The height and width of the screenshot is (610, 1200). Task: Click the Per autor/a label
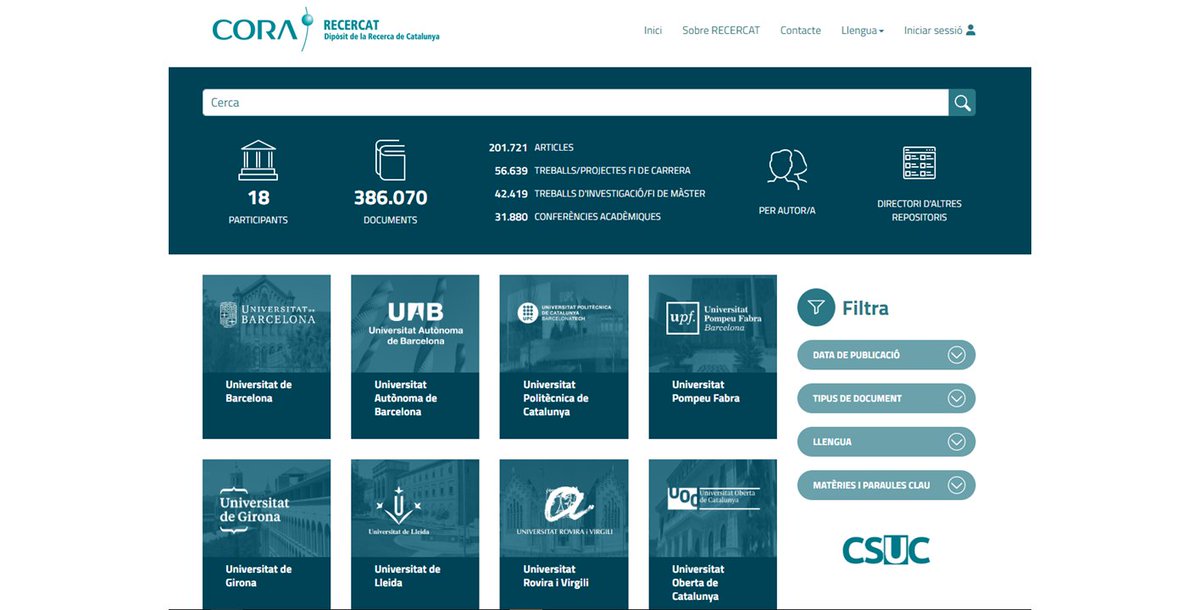(x=787, y=211)
